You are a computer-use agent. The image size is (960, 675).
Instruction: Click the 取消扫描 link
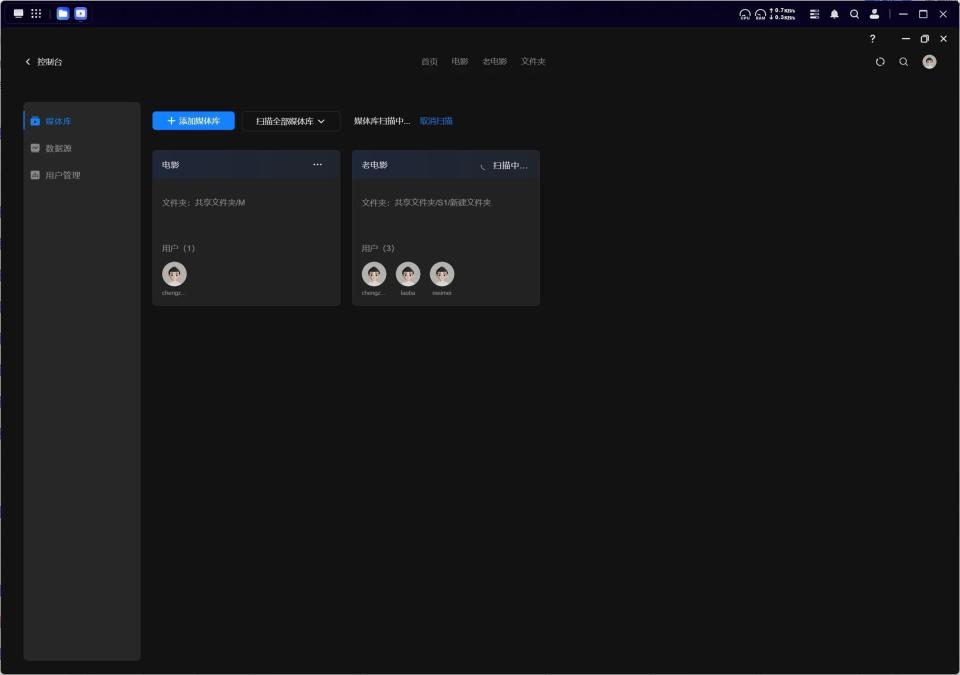[x=436, y=121]
